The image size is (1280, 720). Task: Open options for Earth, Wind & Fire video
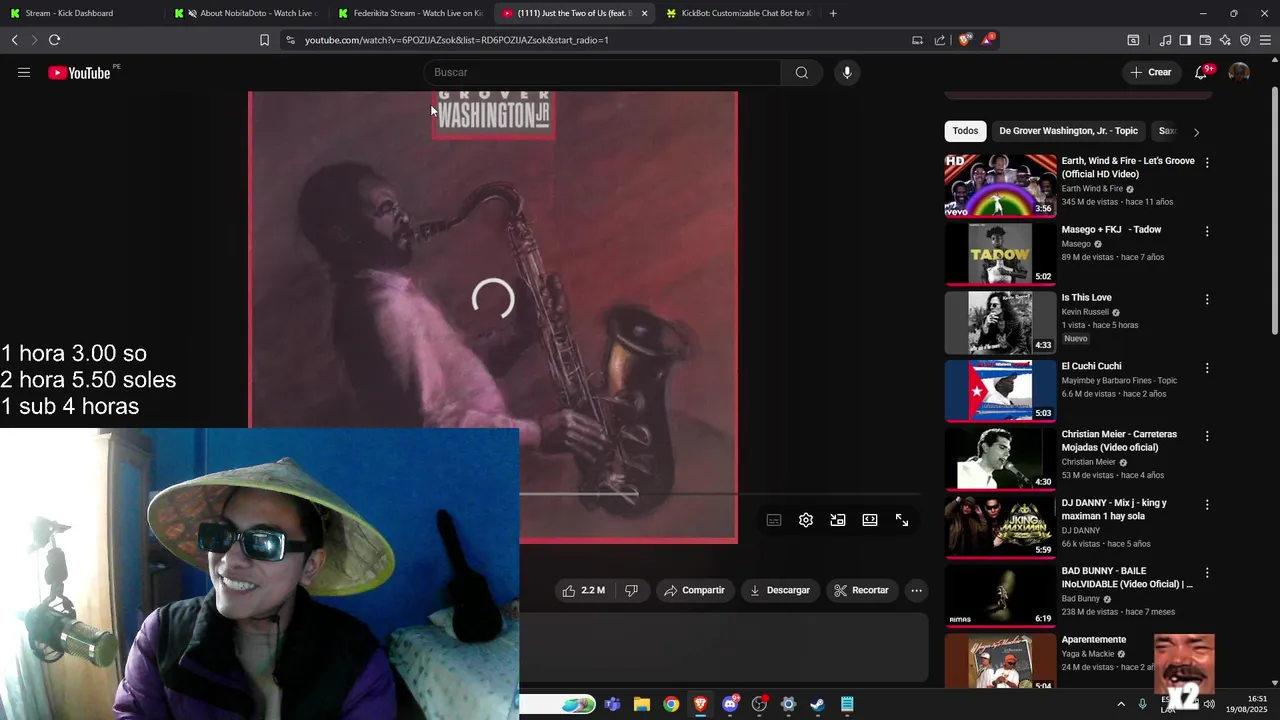(x=1207, y=162)
